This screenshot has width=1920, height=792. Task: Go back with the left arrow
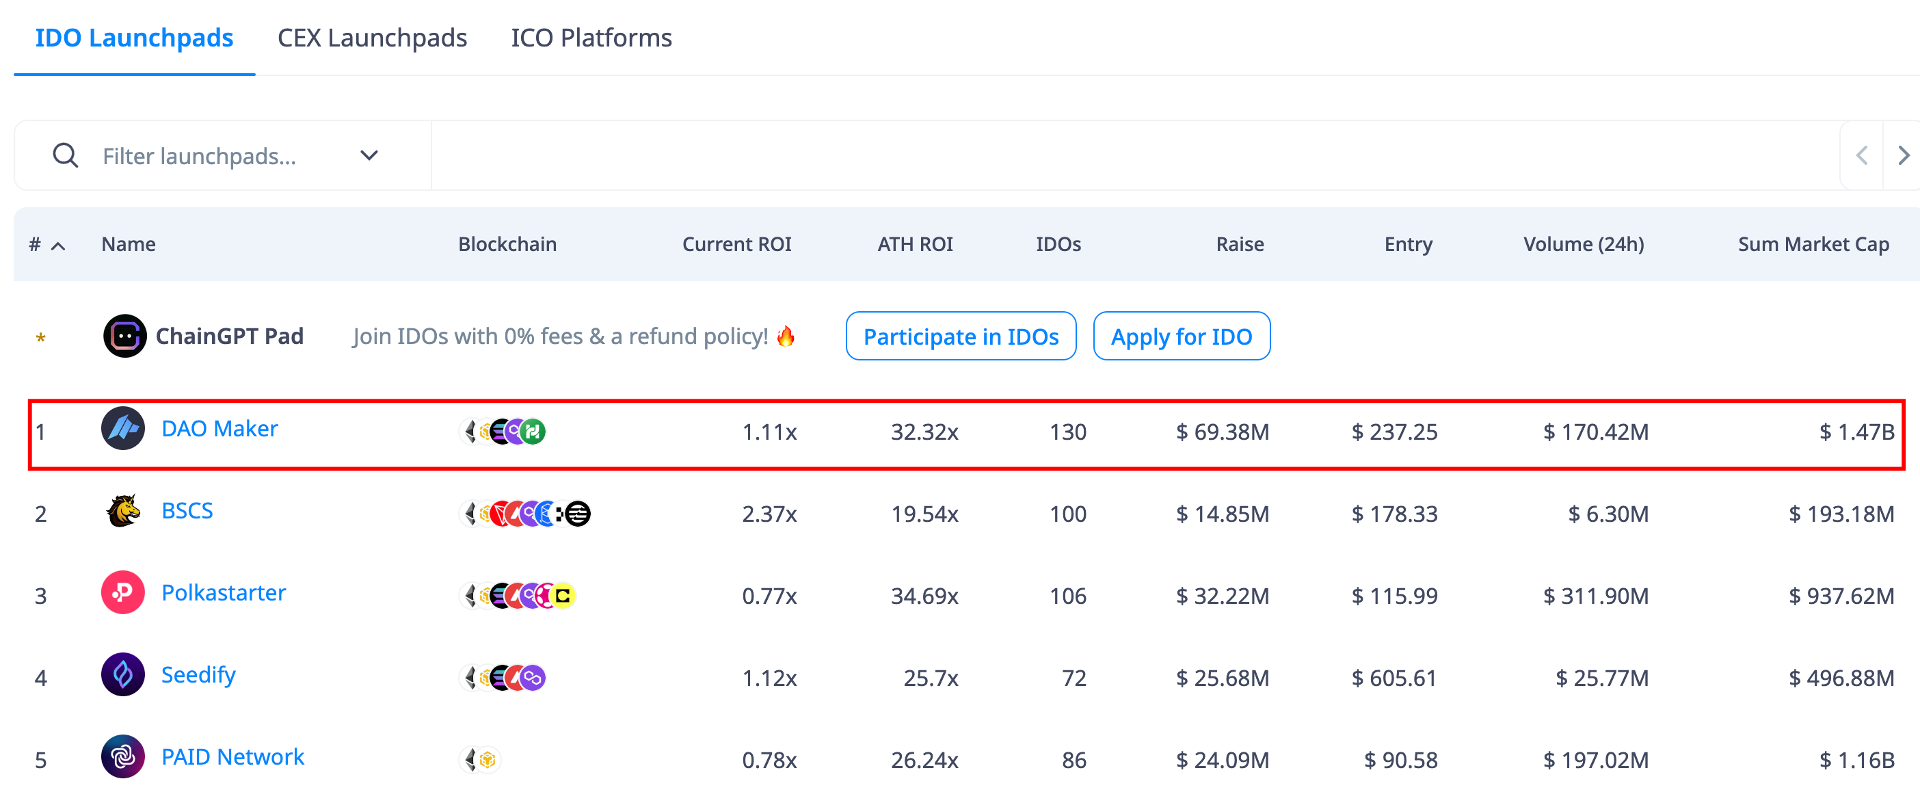click(x=1862, y=155)
